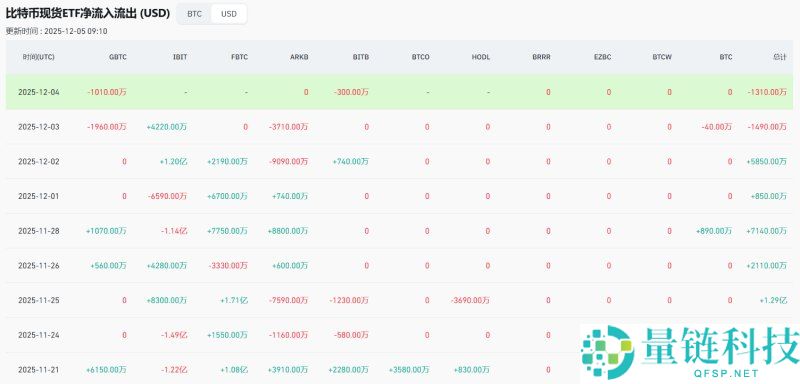
Task: Click the GBTC column header
Action: (x=117, y=57)
